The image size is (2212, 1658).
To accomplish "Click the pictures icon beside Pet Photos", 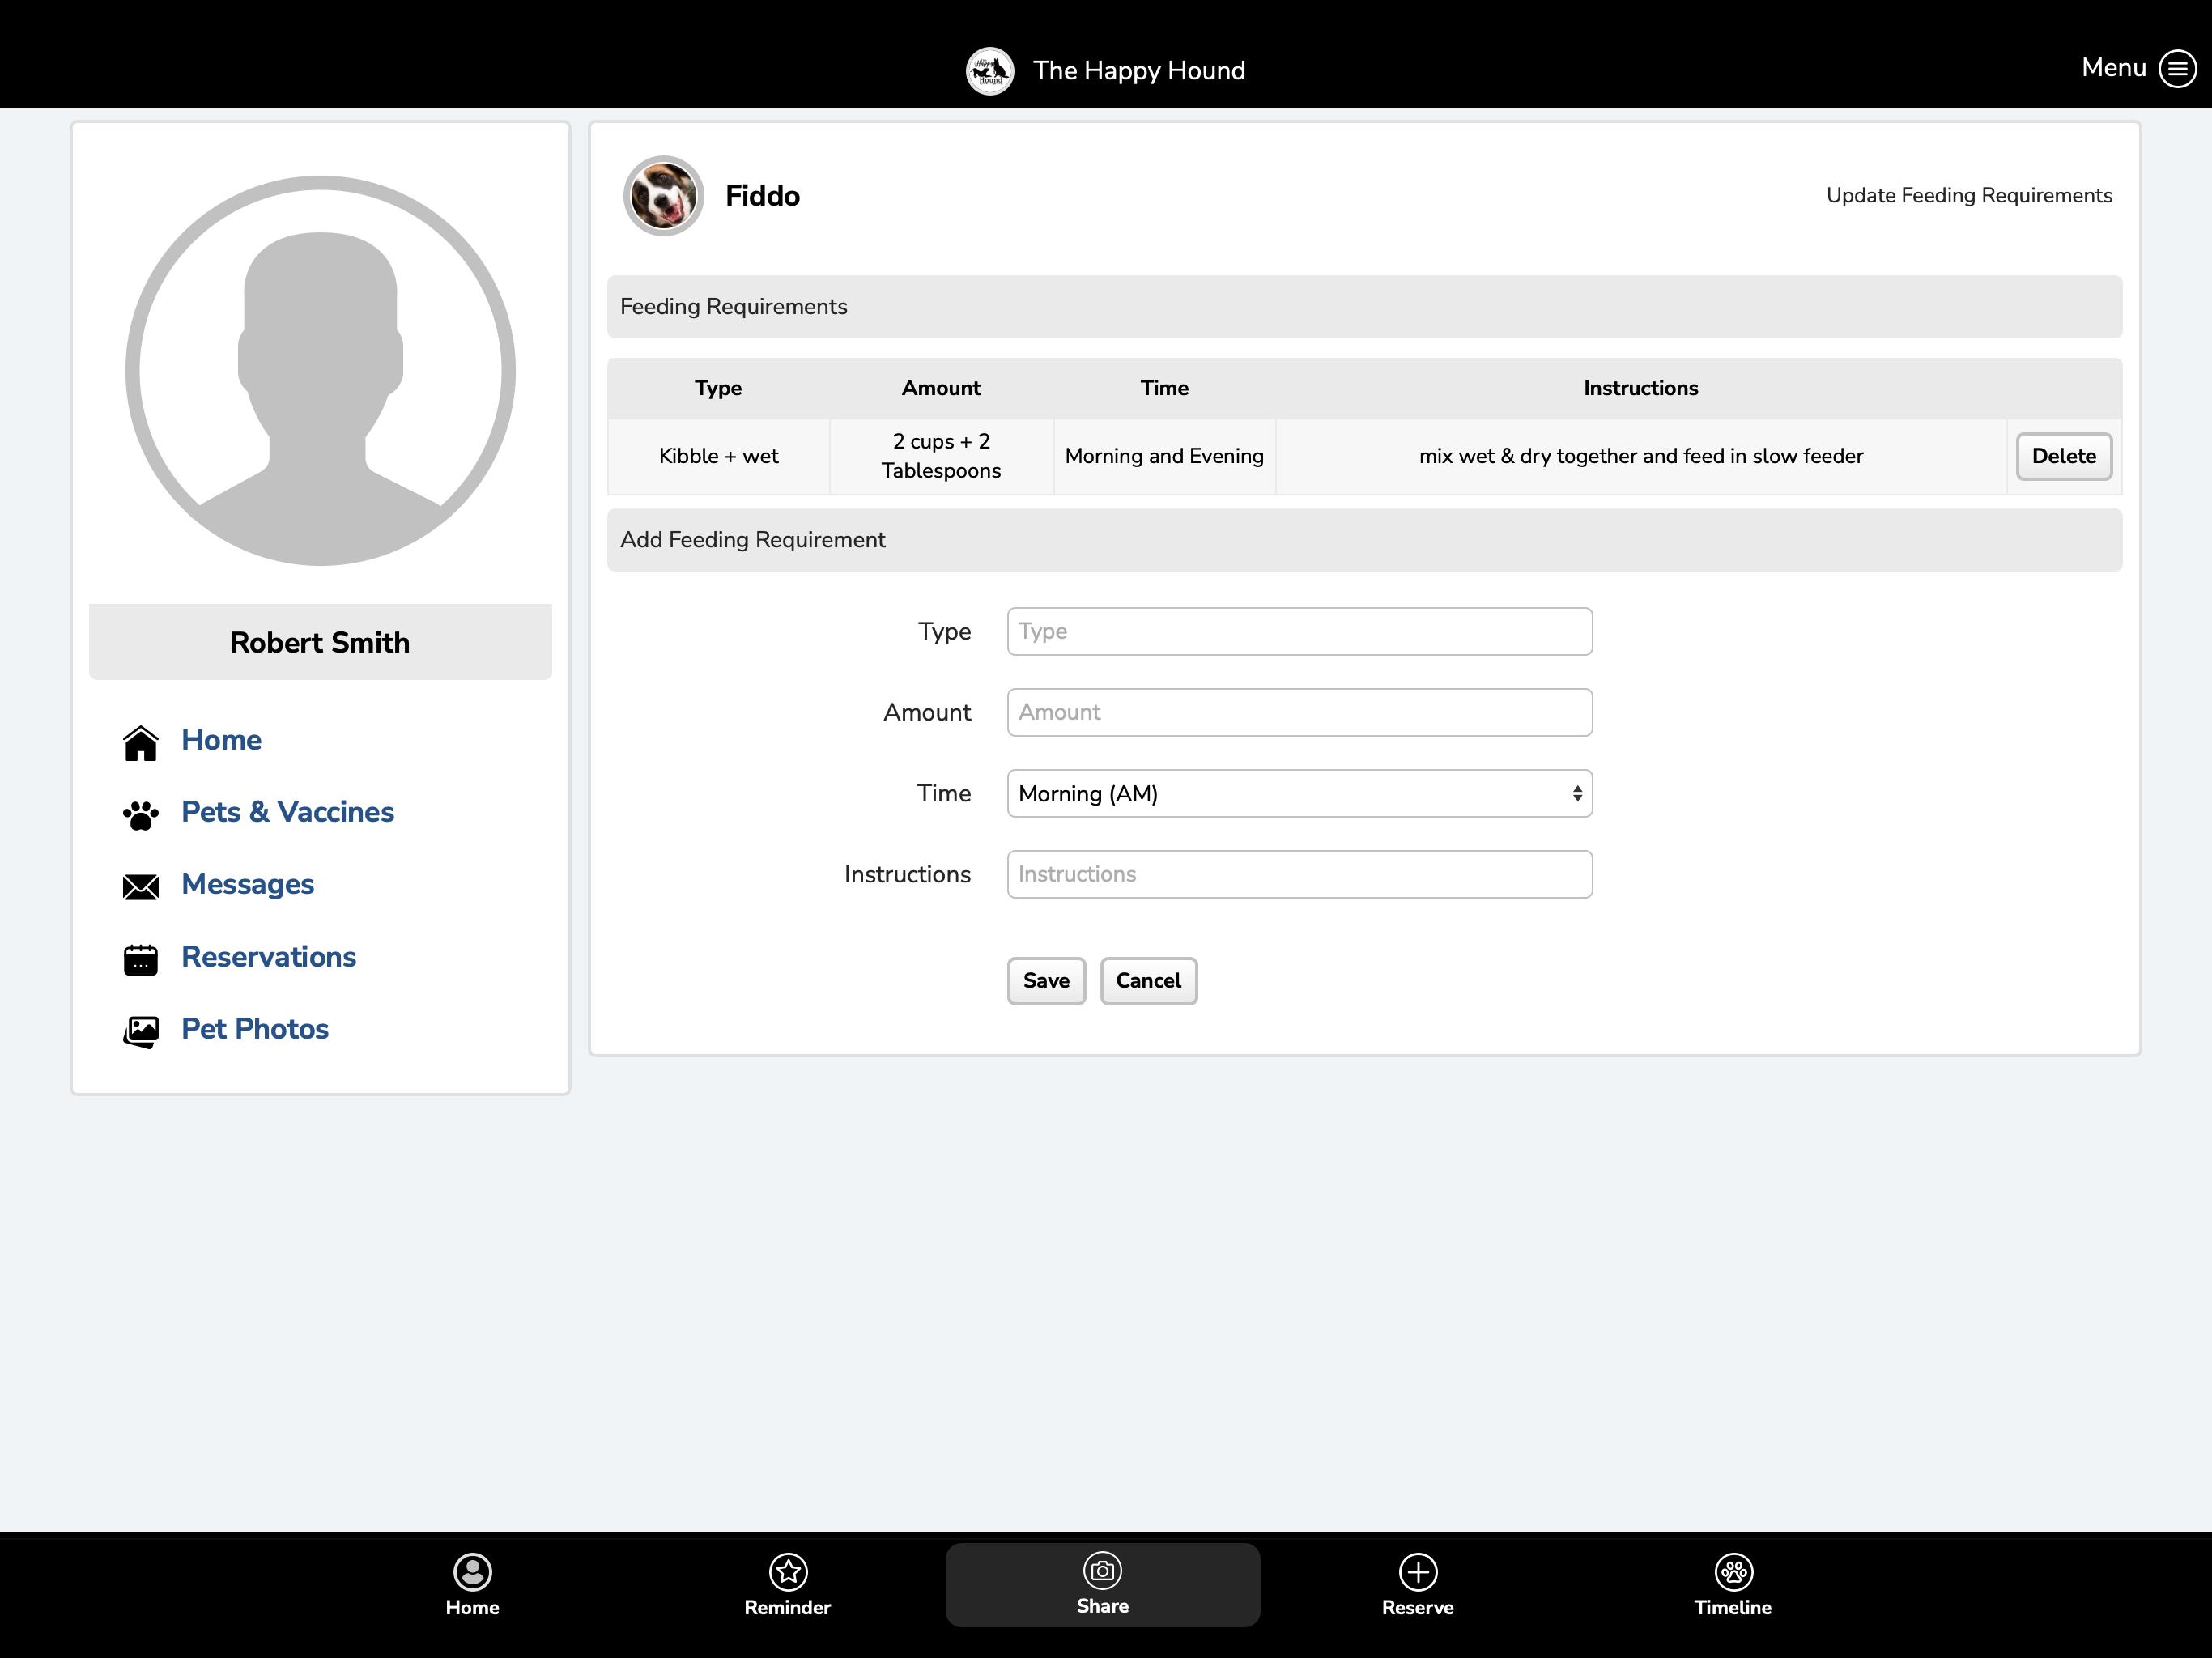I will (141, 1031).
